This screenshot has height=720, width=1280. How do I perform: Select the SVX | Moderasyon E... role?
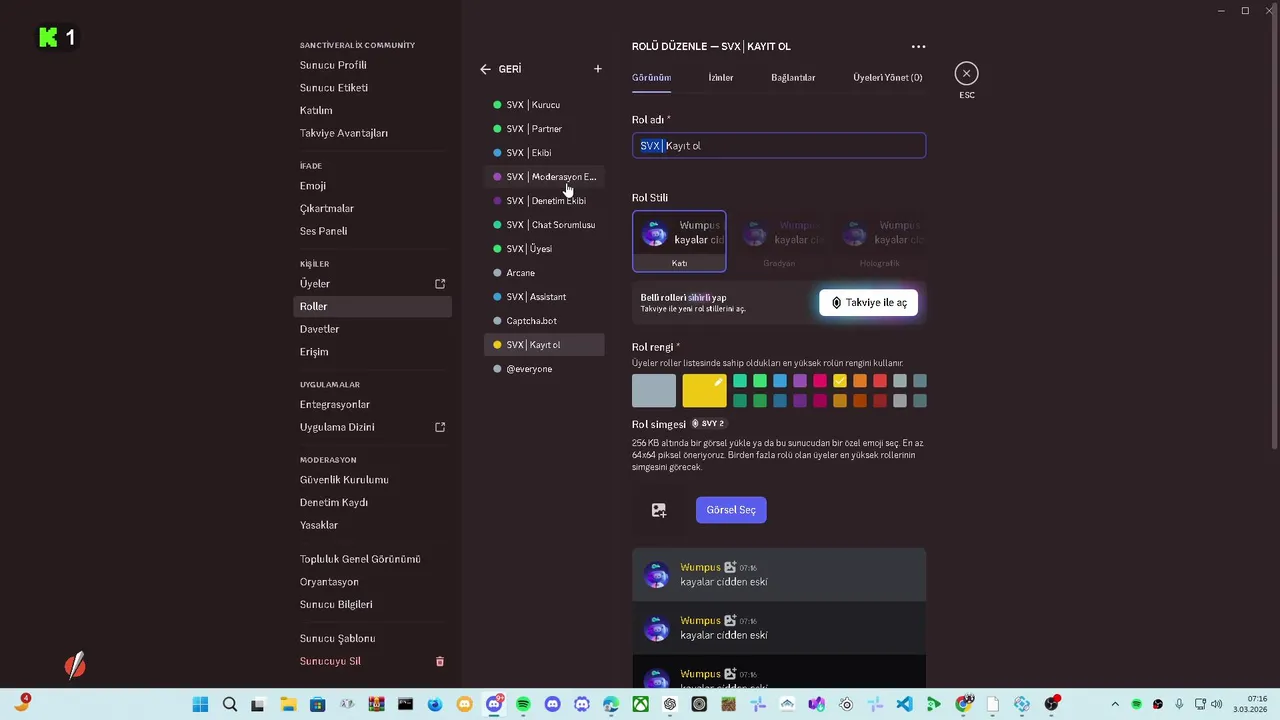pyautogui.click(x=544, y=177)
